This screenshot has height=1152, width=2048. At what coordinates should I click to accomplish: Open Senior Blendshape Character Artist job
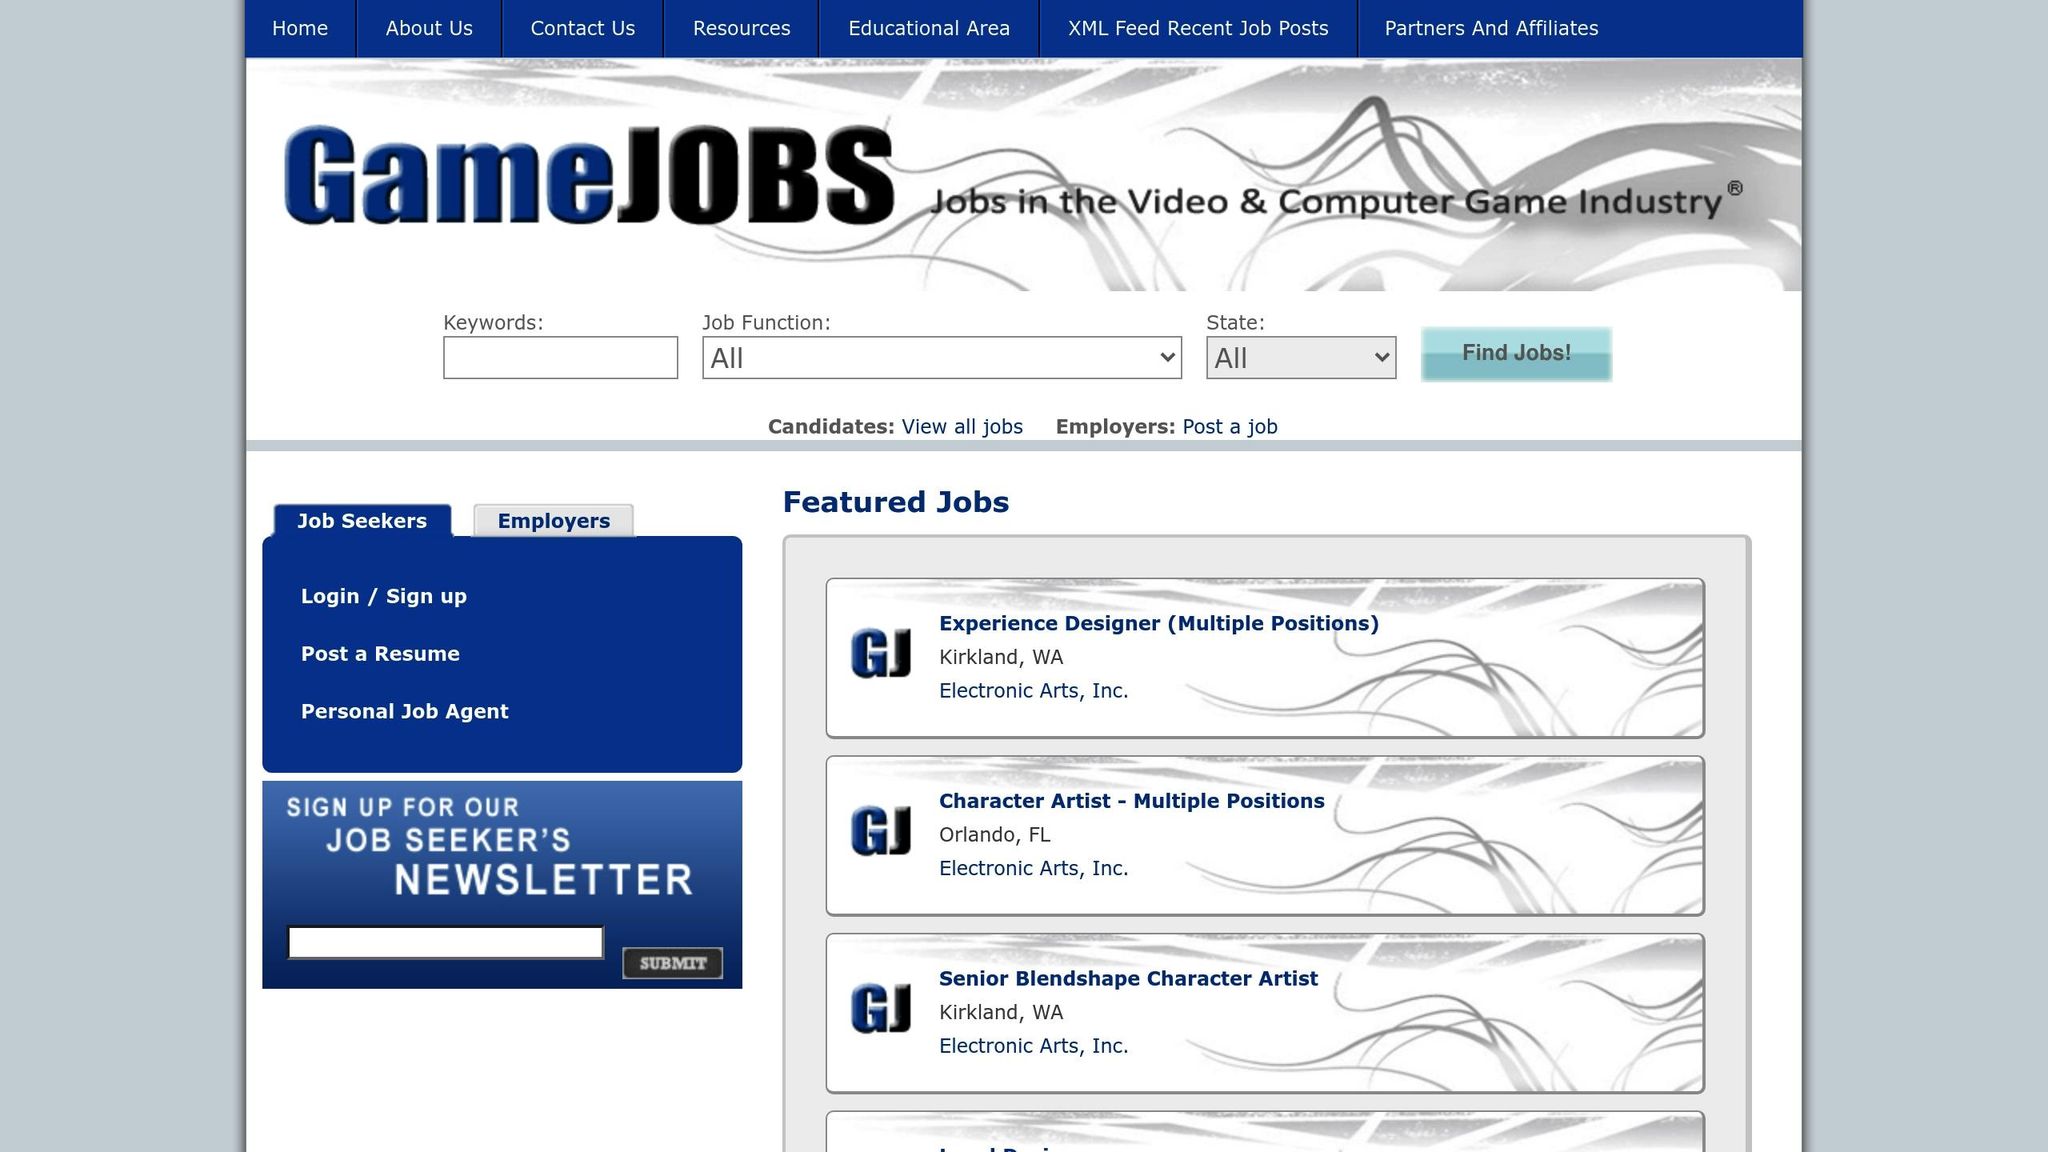1128,979
